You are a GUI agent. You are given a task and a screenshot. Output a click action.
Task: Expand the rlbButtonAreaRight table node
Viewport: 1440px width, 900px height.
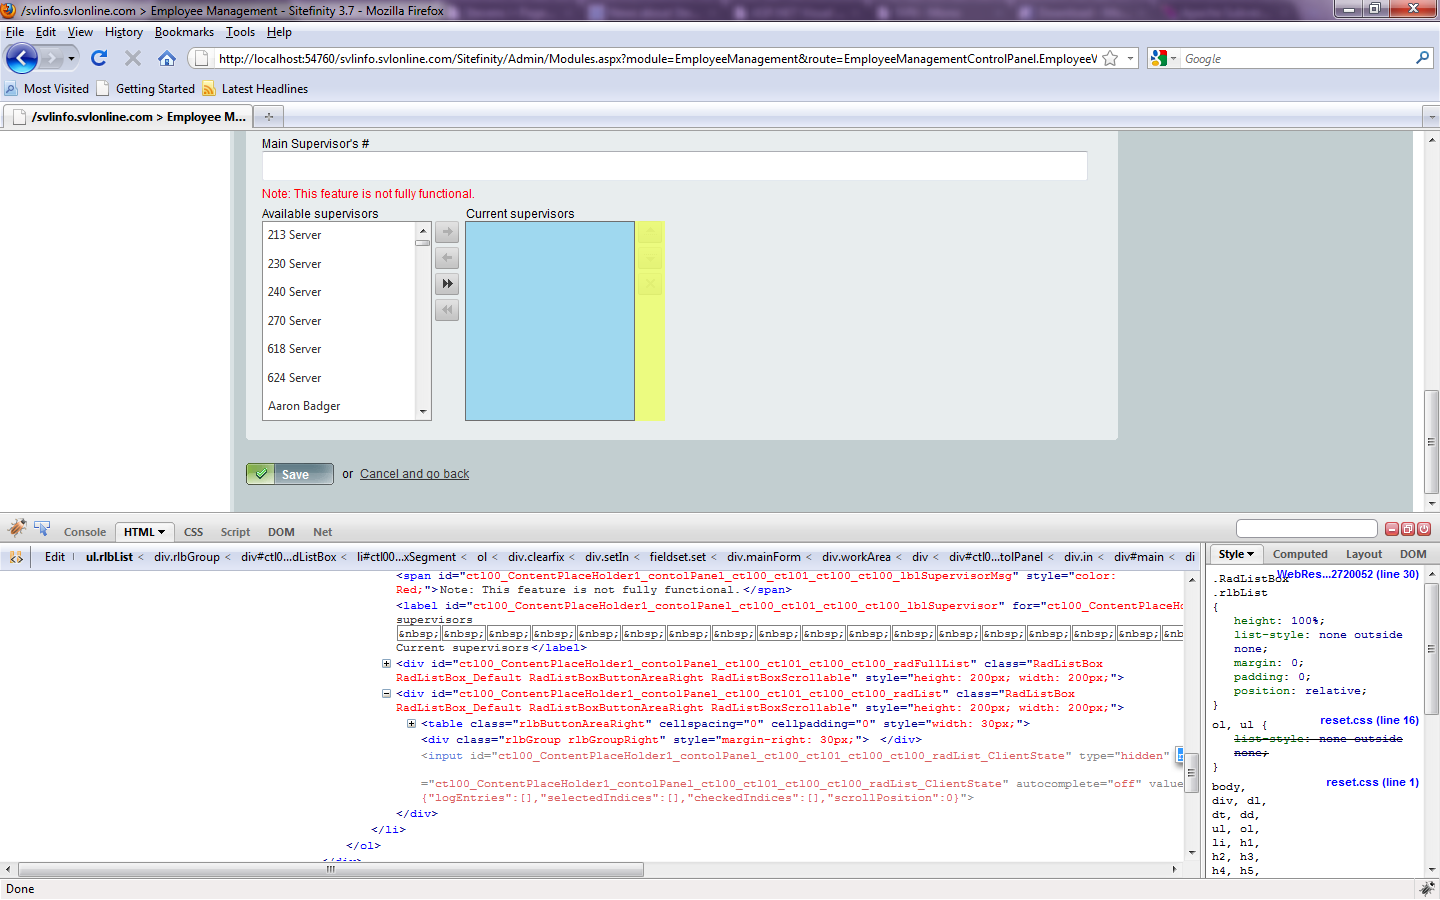pyautogui.click(x=411, y=723)
